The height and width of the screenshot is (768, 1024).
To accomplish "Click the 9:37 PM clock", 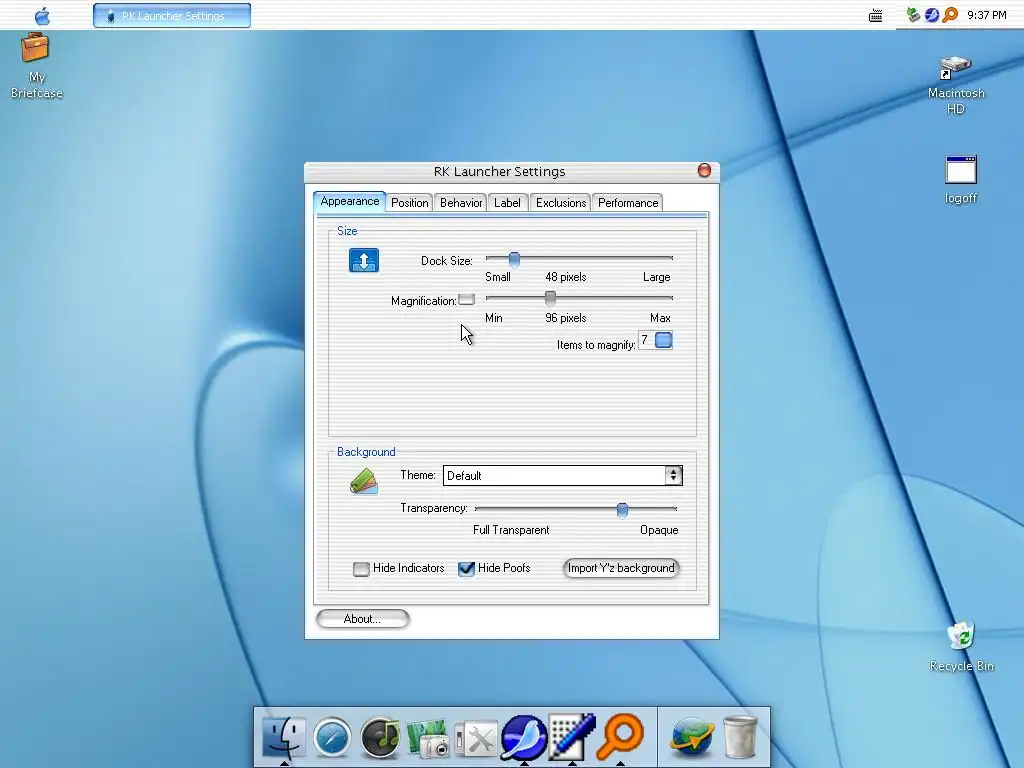I will point(987,15).
